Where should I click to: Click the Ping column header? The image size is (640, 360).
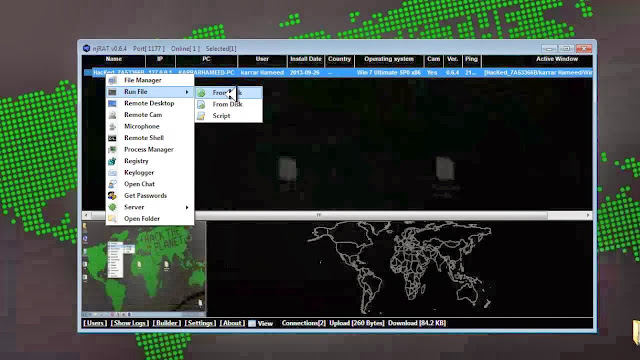pyautogui.click(x=471, y=60)
